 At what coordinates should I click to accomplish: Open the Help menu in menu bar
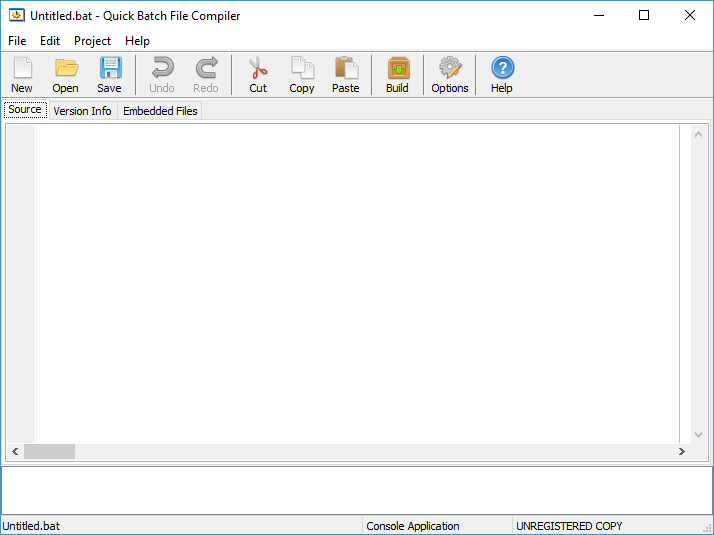(137, 41)
